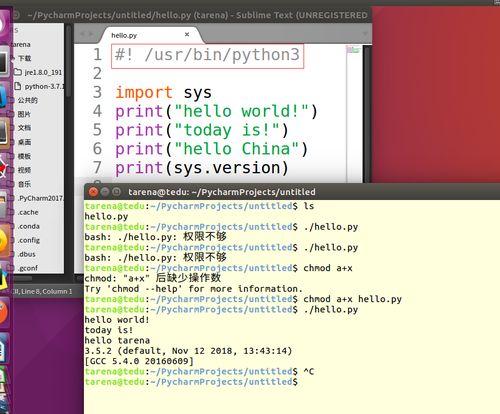The image size is (500, 414).
Task: Close the hello.py tab
Action: pos(187,34)
